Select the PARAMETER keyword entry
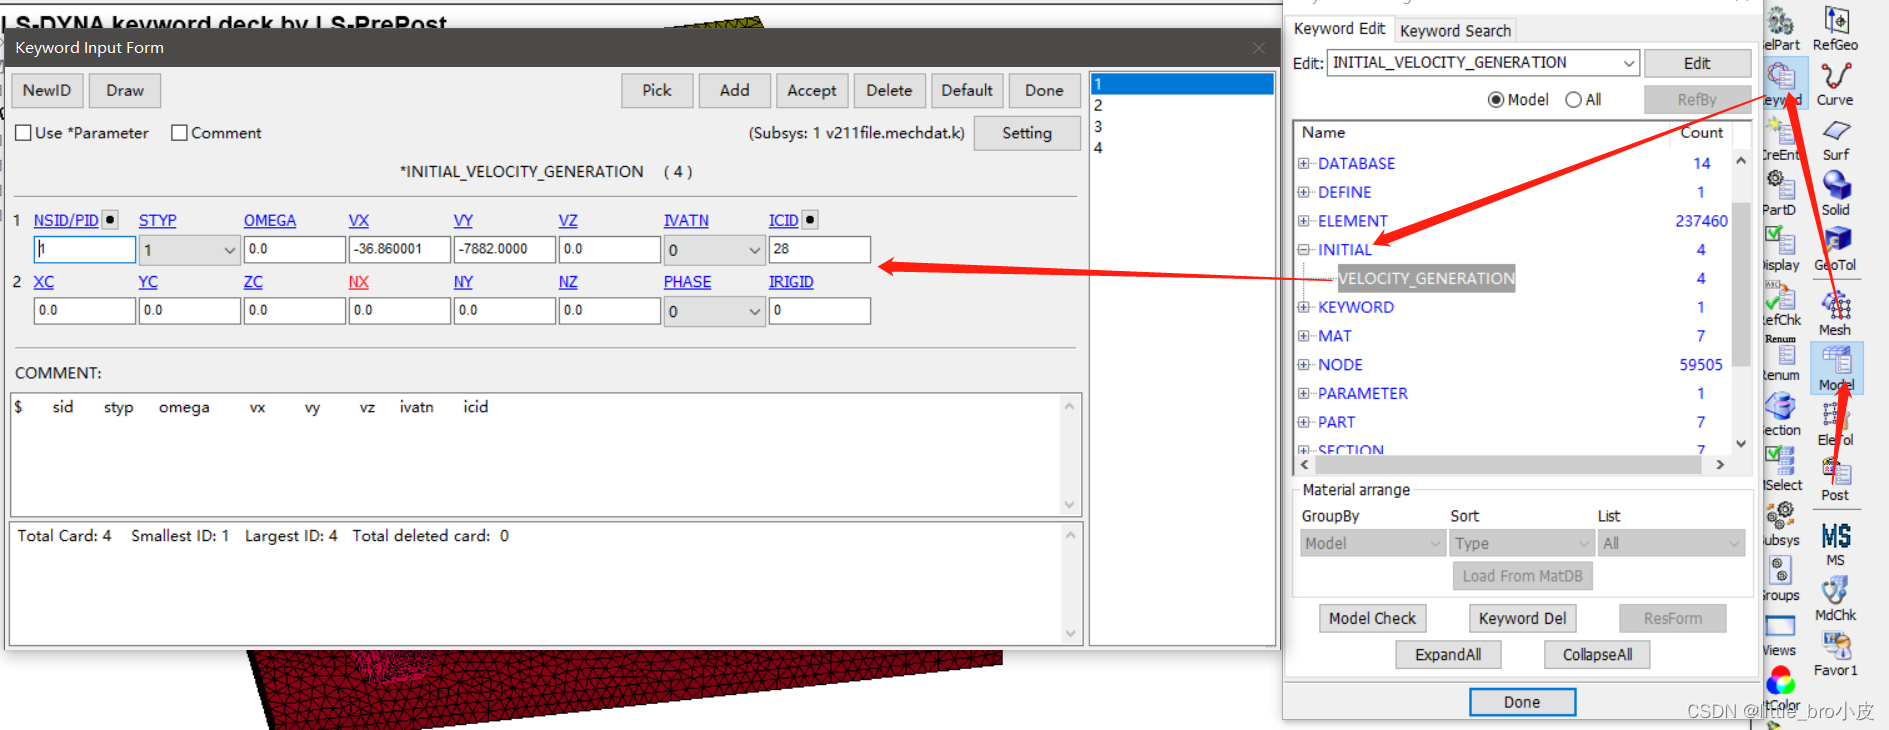The height and width of the screenshot is (730, 1889). coord(1362,394)
